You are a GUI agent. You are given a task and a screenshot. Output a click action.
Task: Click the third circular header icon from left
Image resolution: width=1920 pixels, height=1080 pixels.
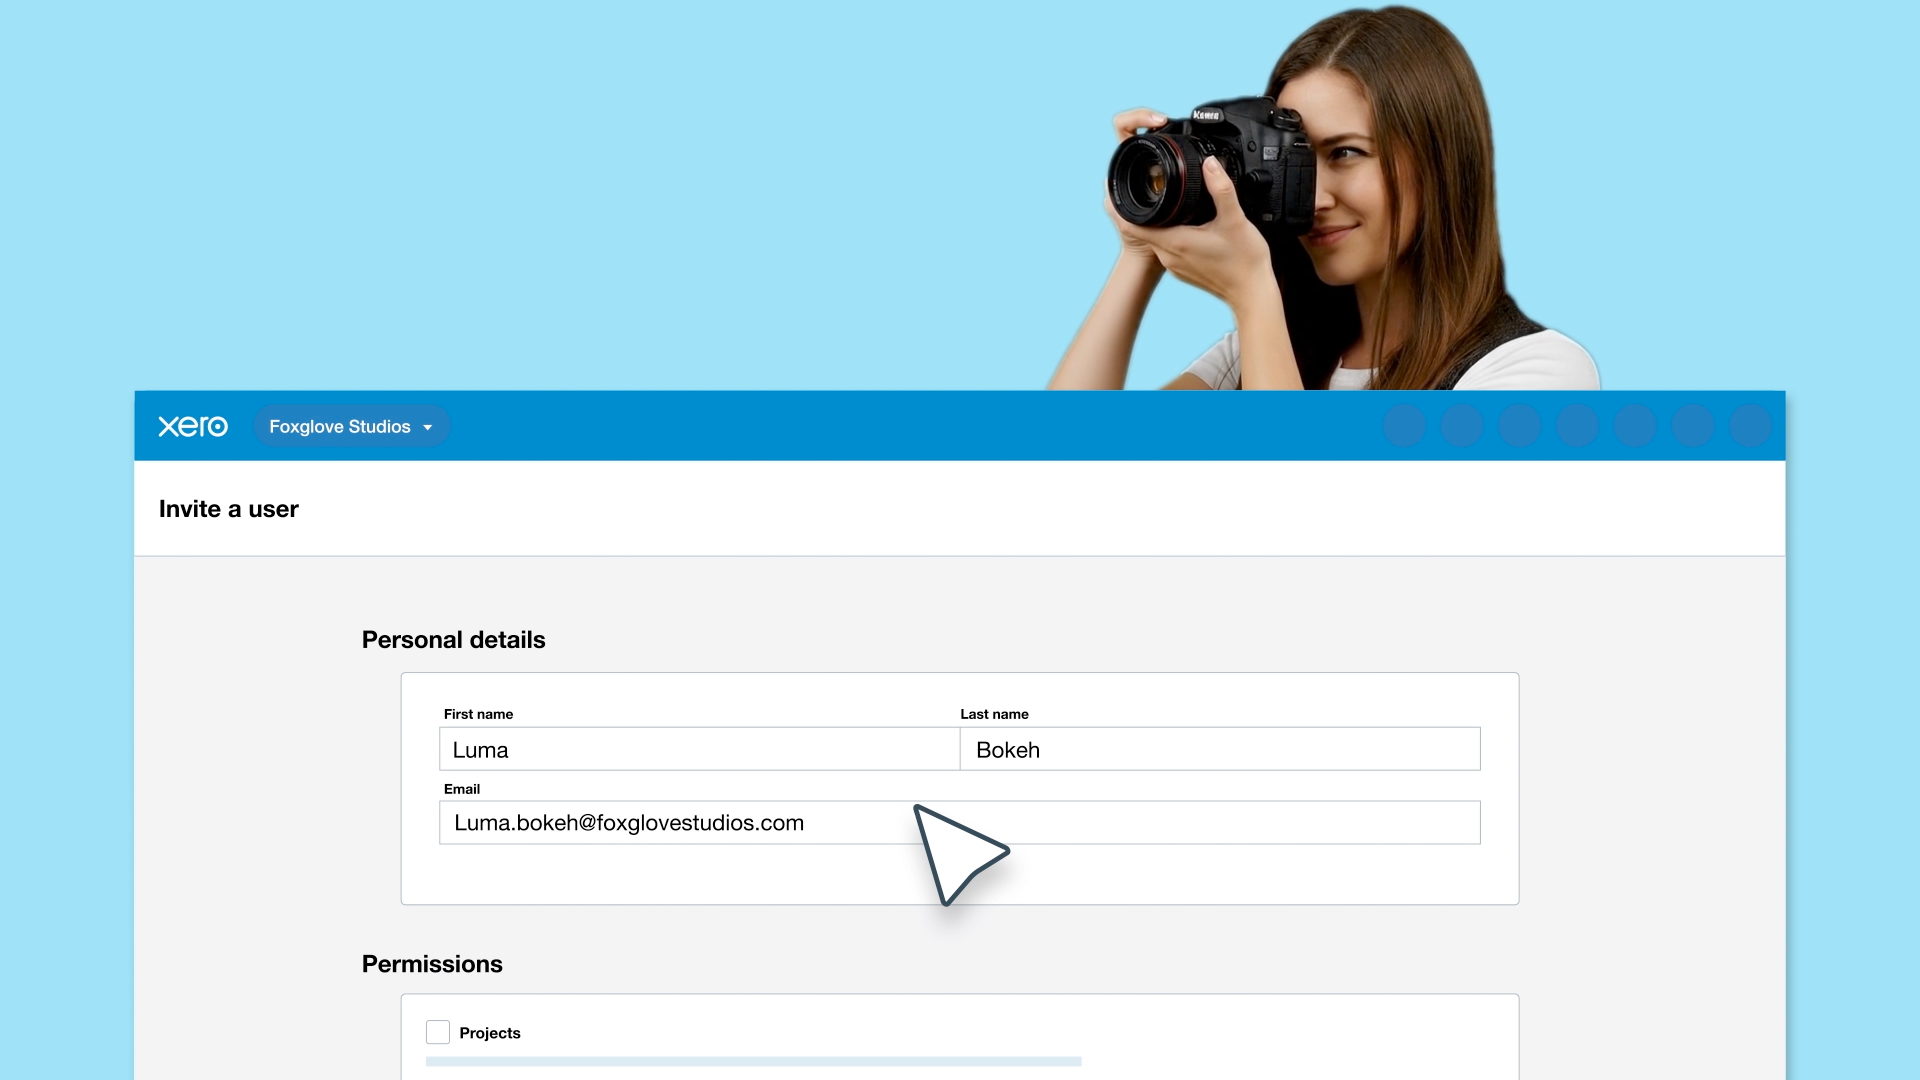[1520, 426]
